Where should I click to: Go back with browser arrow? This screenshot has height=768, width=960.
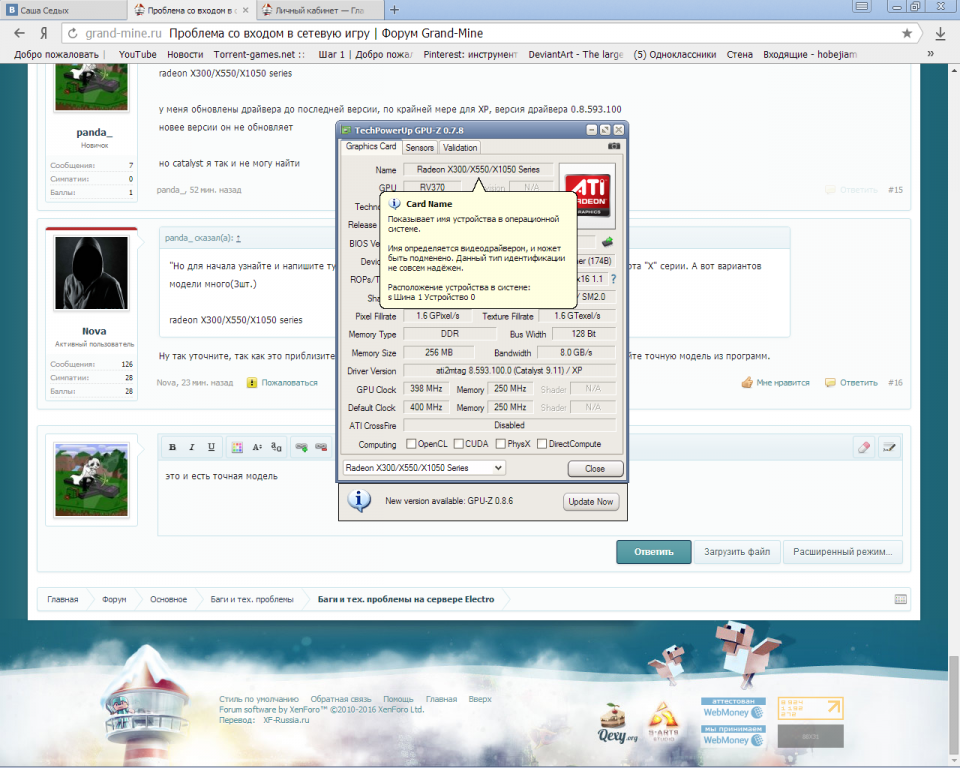point(20,33)
